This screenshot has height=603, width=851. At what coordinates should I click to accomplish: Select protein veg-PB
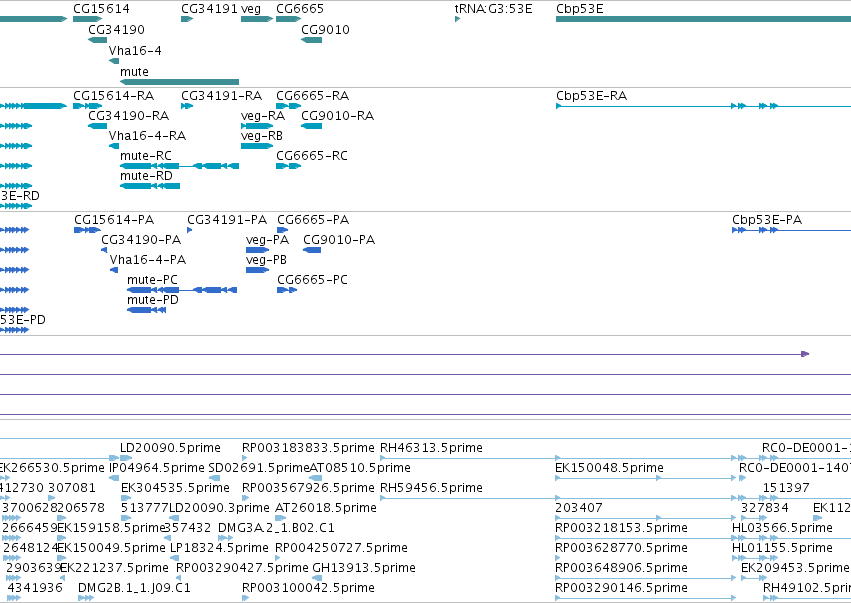point(266,260)
